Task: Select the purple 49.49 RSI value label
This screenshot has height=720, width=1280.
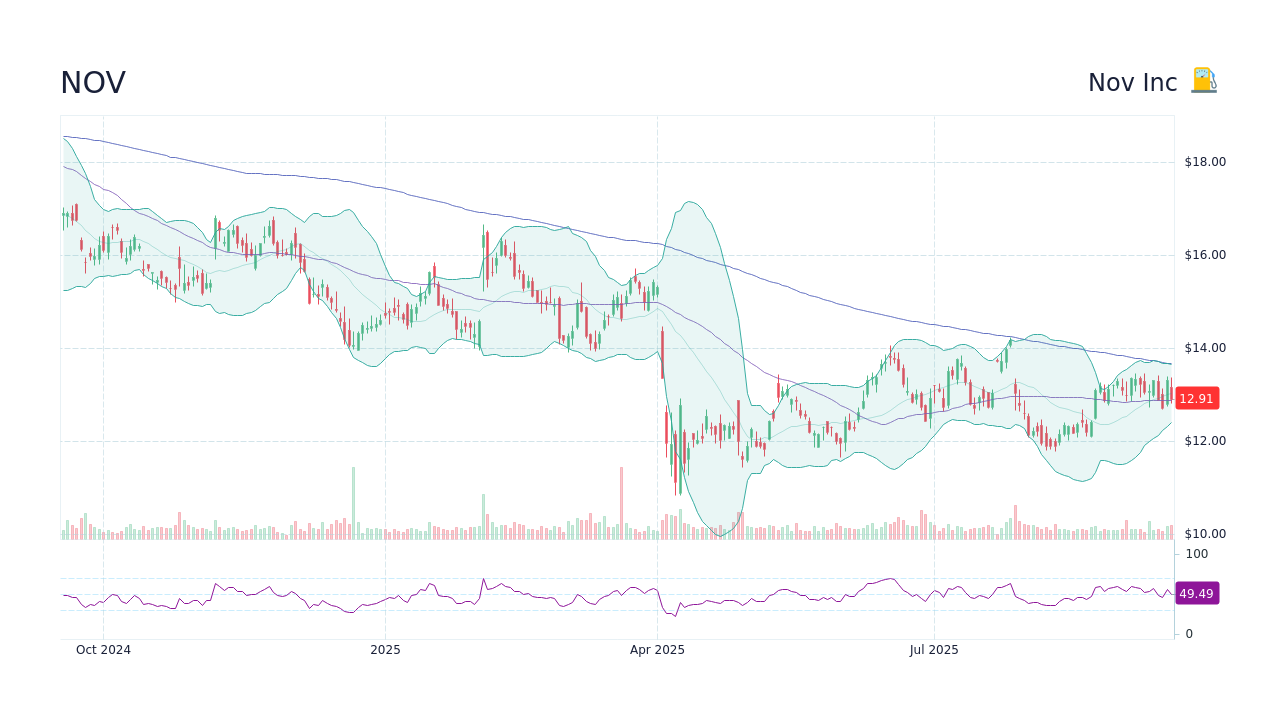Action: point(1196,593)
